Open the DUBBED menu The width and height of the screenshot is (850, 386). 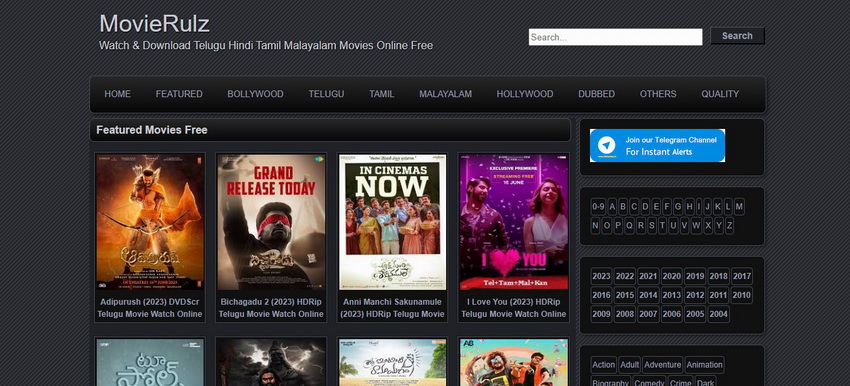coord(596,94)
